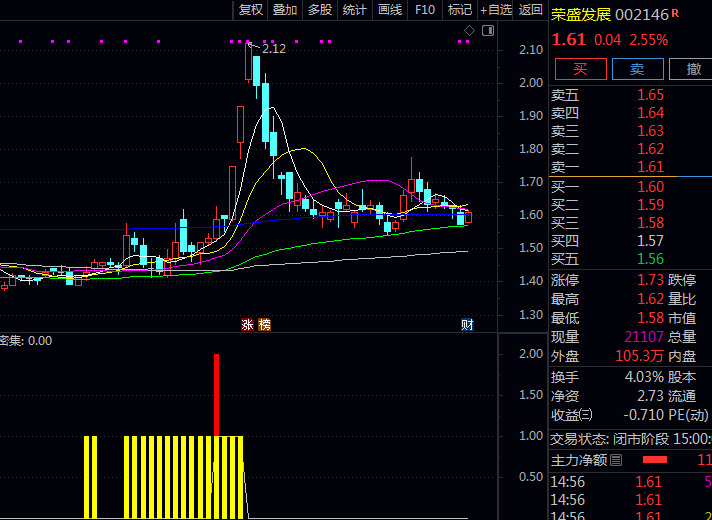Screen dimensions: 712x520
Task: Select 卖五 price 1.65
Action: point(650,95)
